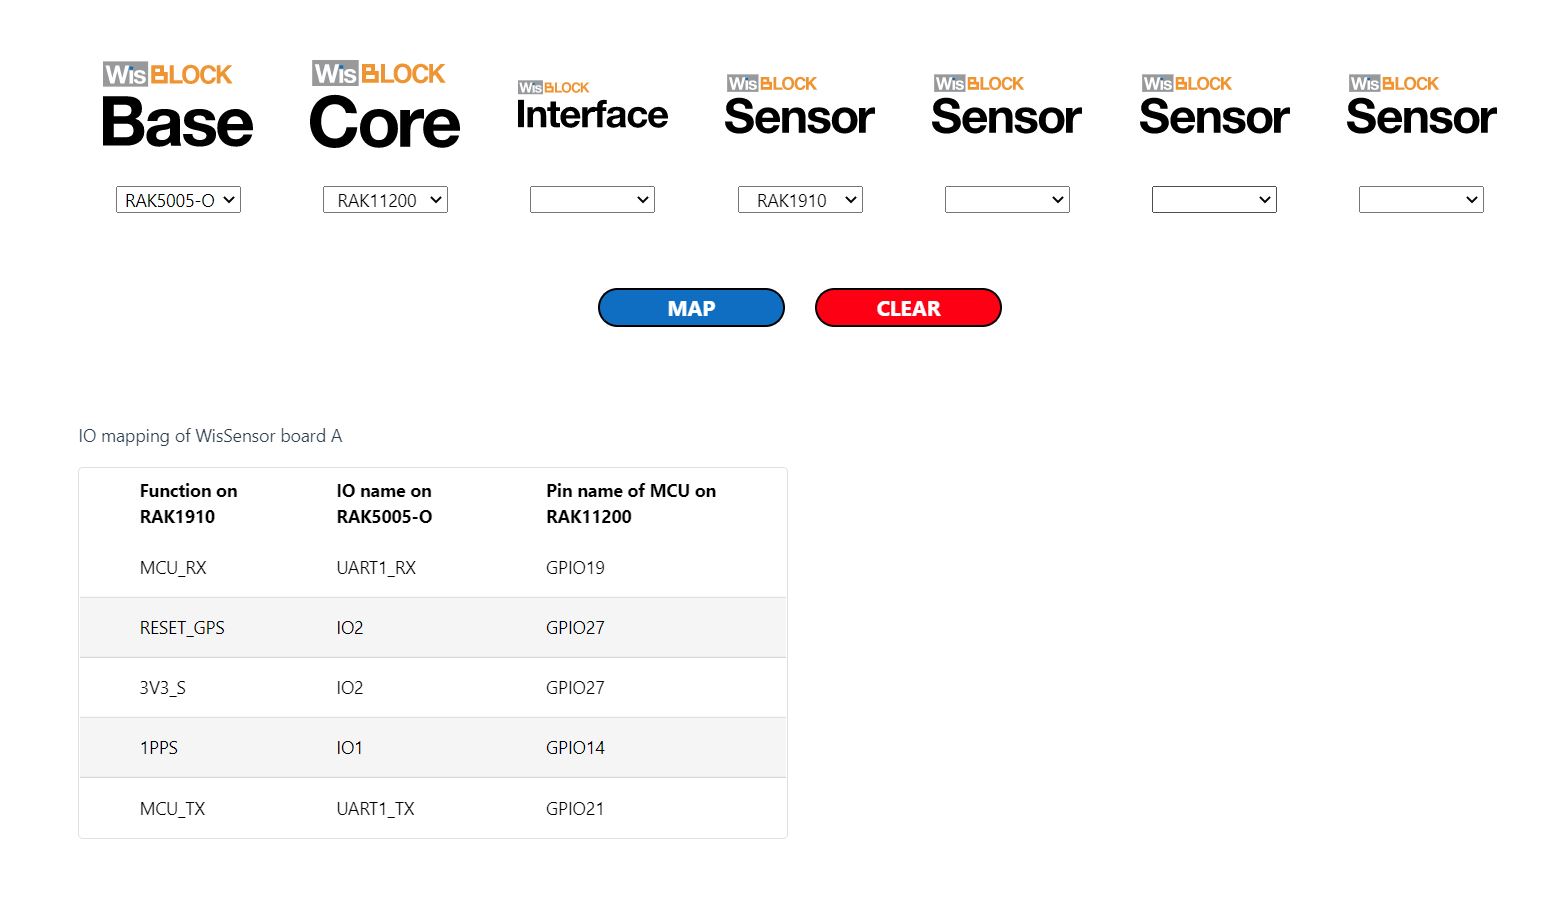The height and width of the screenshot is (911, 1551).
Task: Open the RAK11200 core dropdown
Action: point(385,200)
